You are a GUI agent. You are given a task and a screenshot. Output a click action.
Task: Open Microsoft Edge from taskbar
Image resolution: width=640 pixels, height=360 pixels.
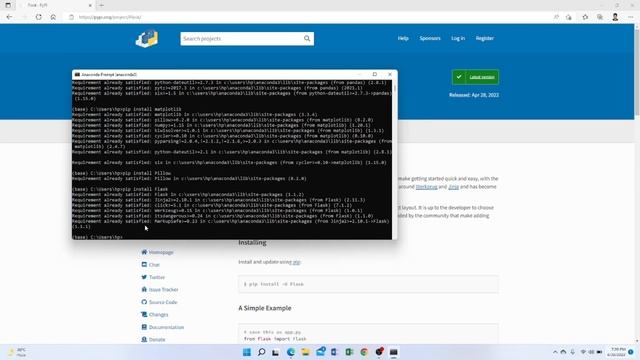(291, 352)
